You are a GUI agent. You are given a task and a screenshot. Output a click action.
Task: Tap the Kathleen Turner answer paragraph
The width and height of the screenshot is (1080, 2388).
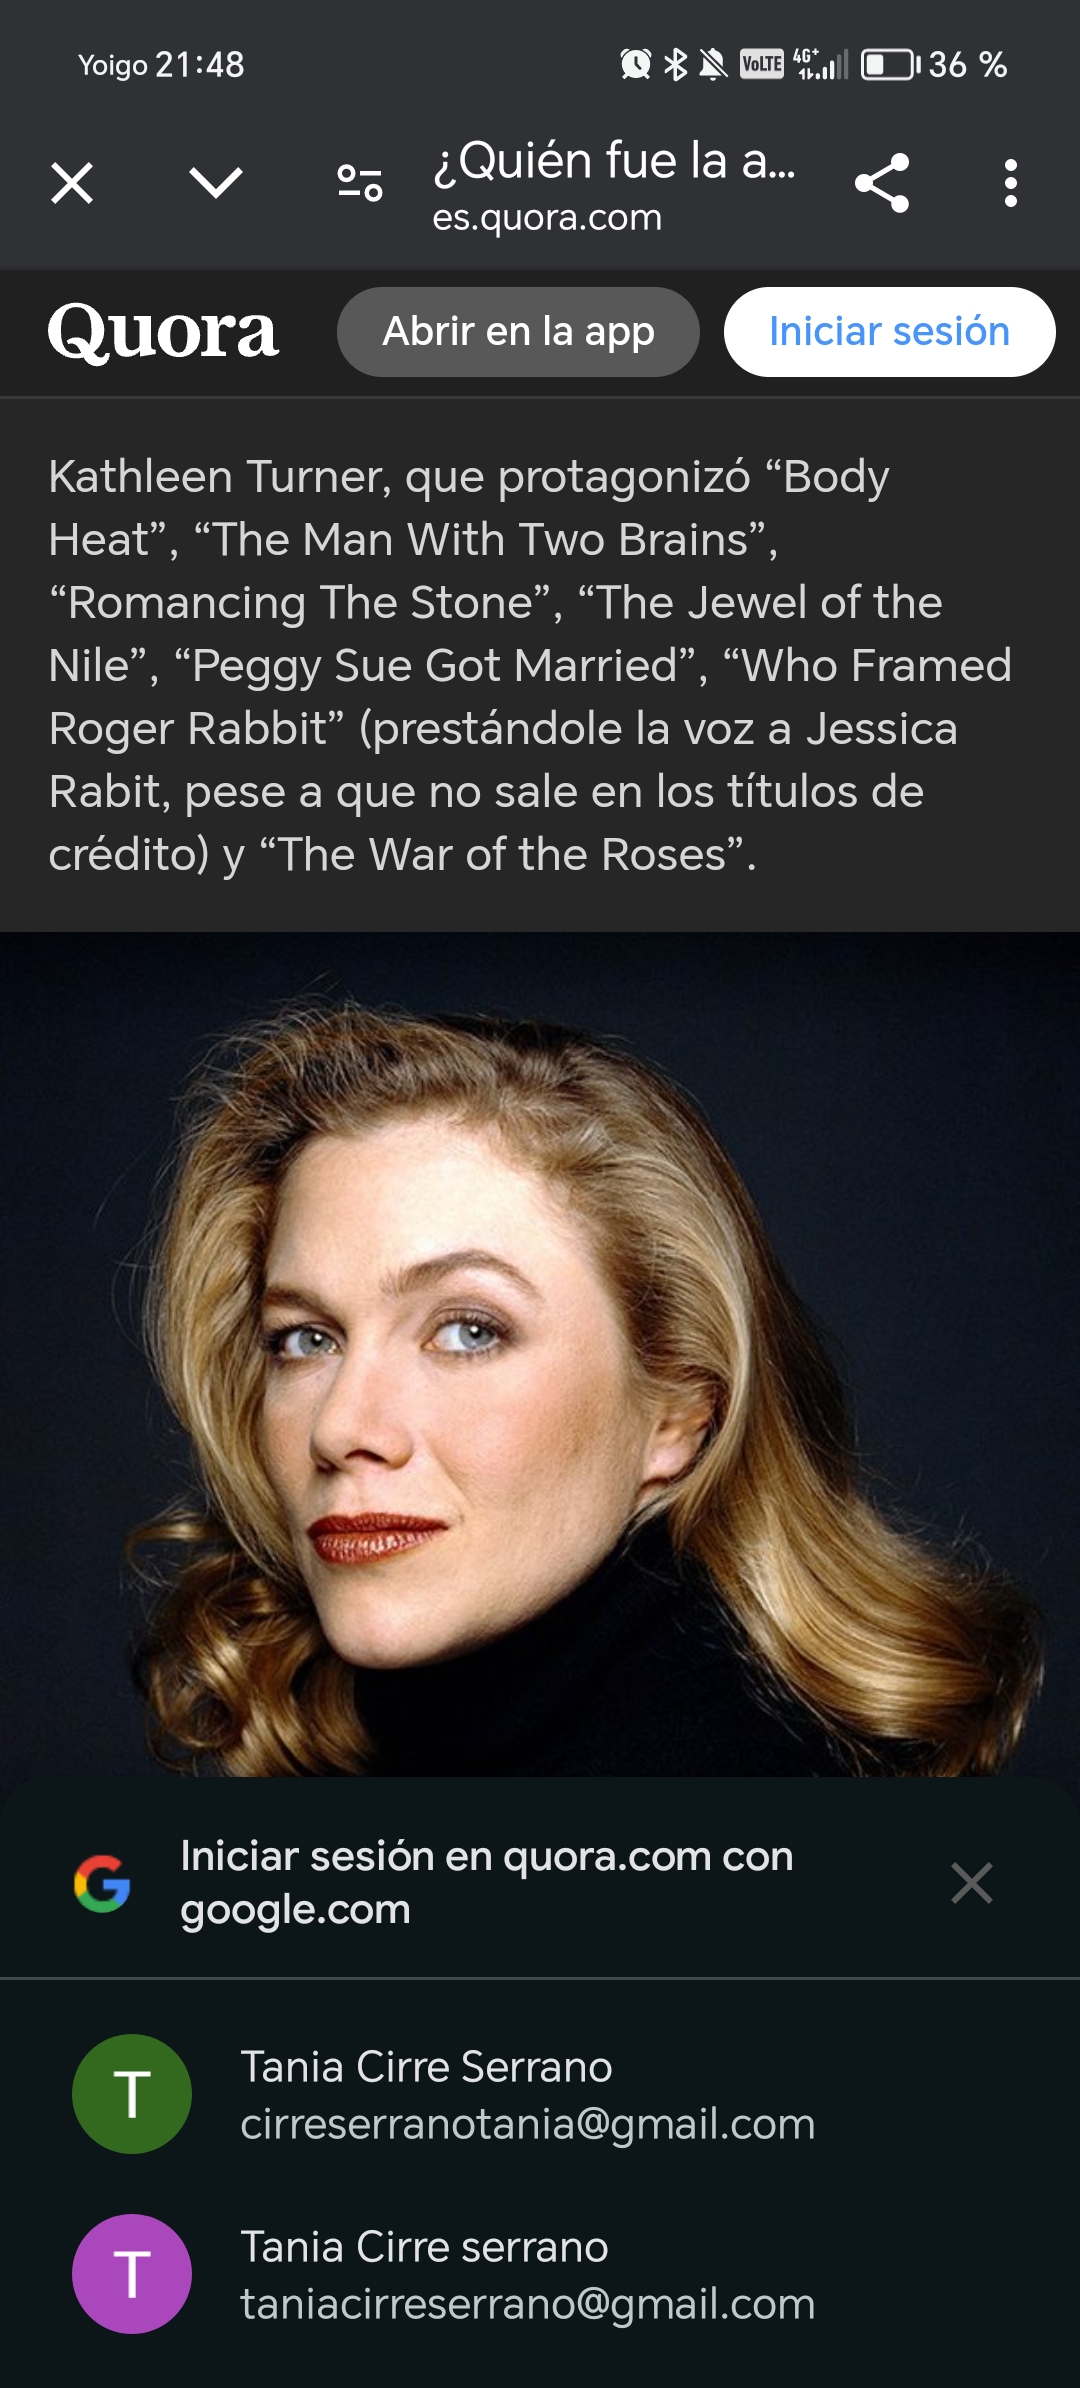(530, 666)
